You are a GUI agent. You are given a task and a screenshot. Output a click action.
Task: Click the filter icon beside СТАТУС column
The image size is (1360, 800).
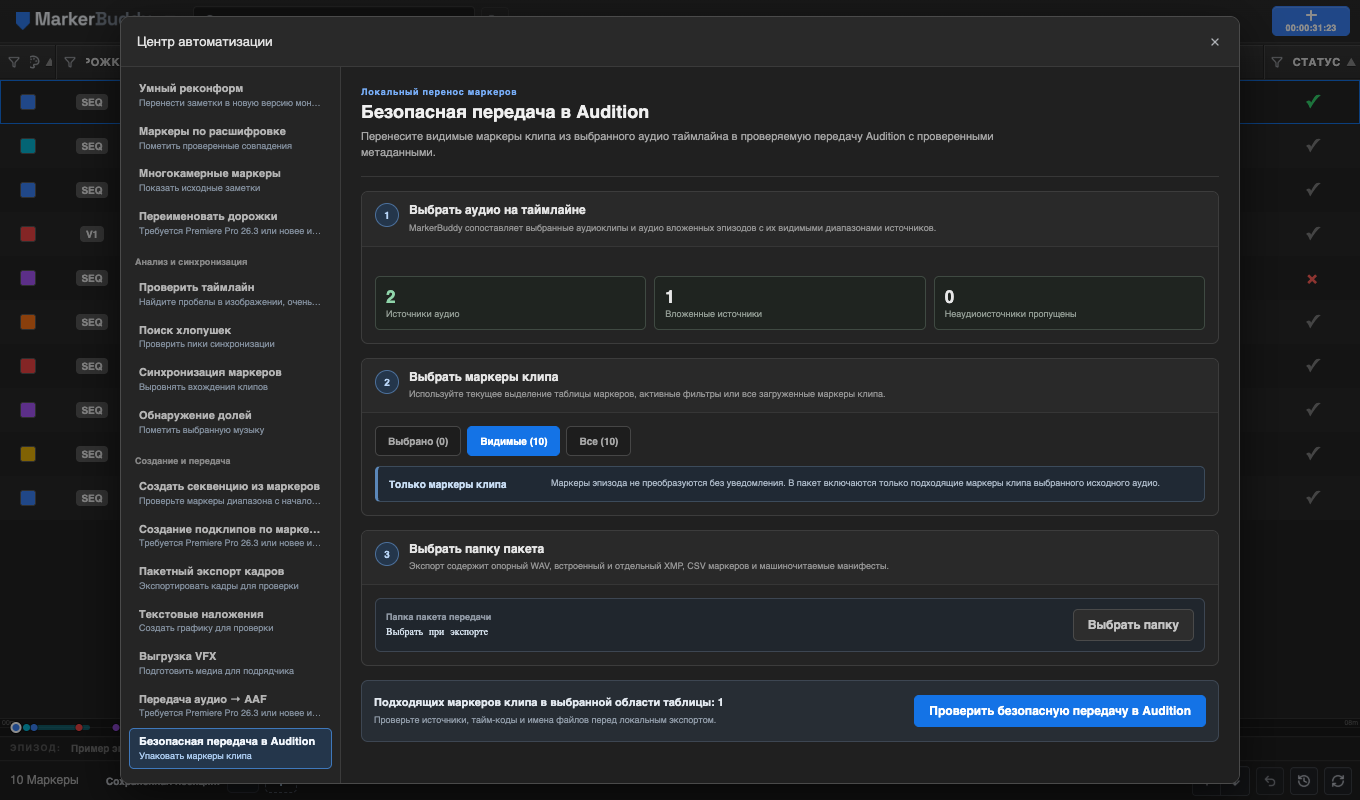[x=1277, y=62]
